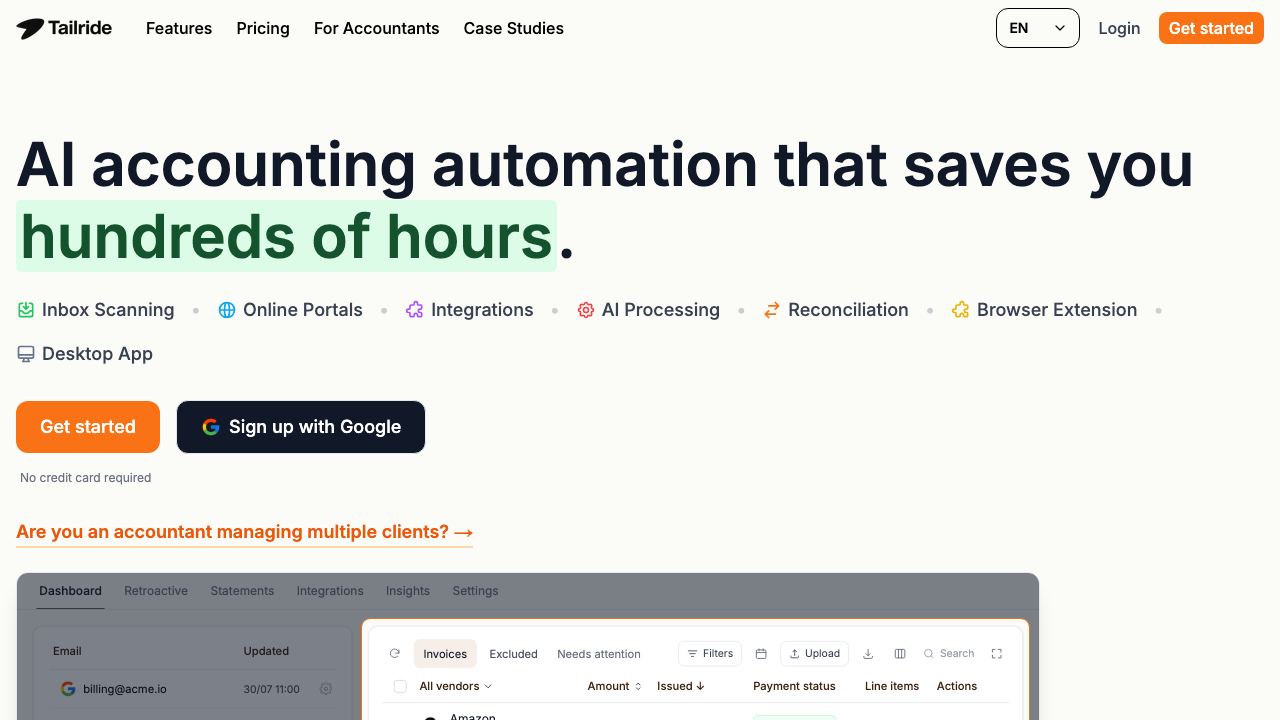1280x720 pixels.
Task: Click the Upload button
Action: pyautogui.click(x=815, y=654)
